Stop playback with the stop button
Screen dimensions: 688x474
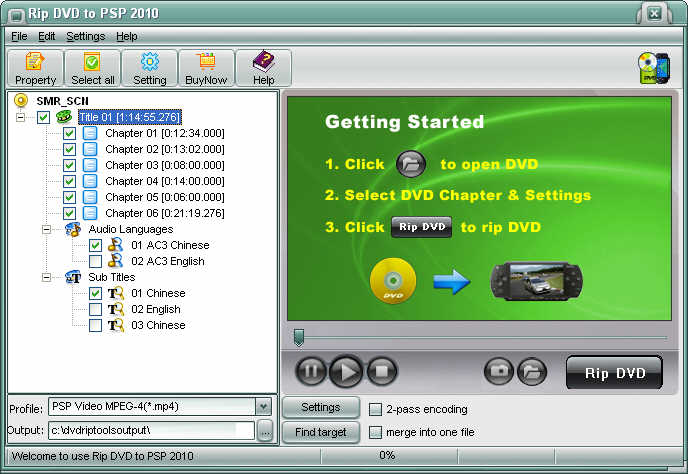[x=381, y=372]
